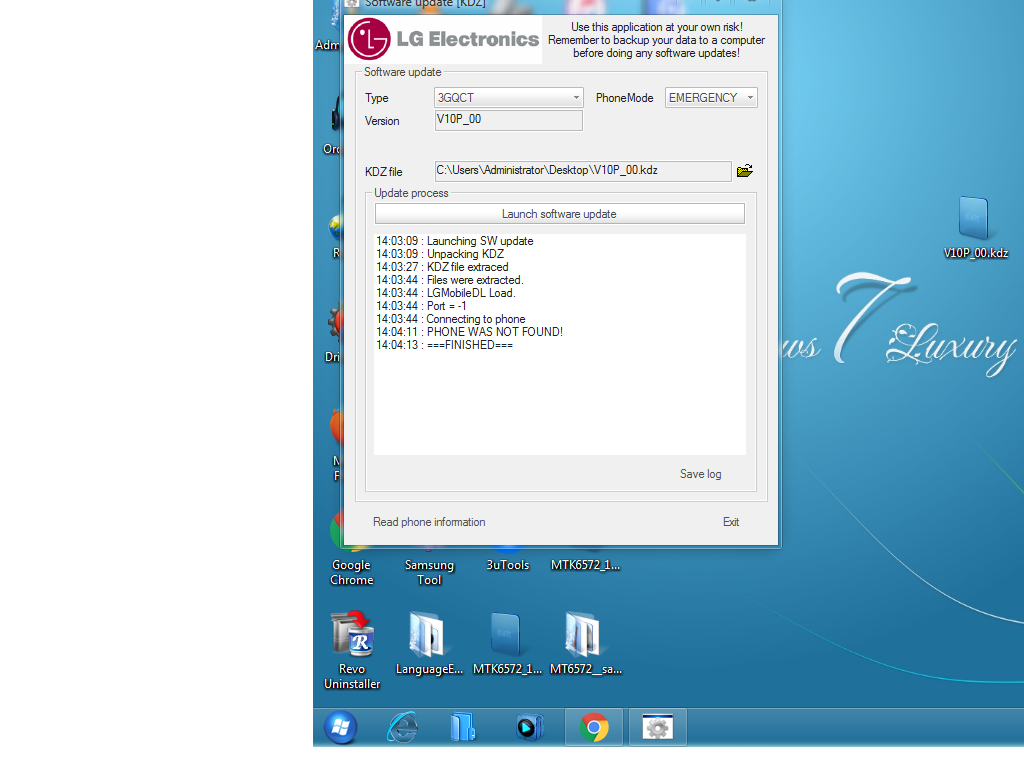Open Windows Explorer libraries taskbar icon
This screenshot has height=768, width=1024.
coord(462,727)
